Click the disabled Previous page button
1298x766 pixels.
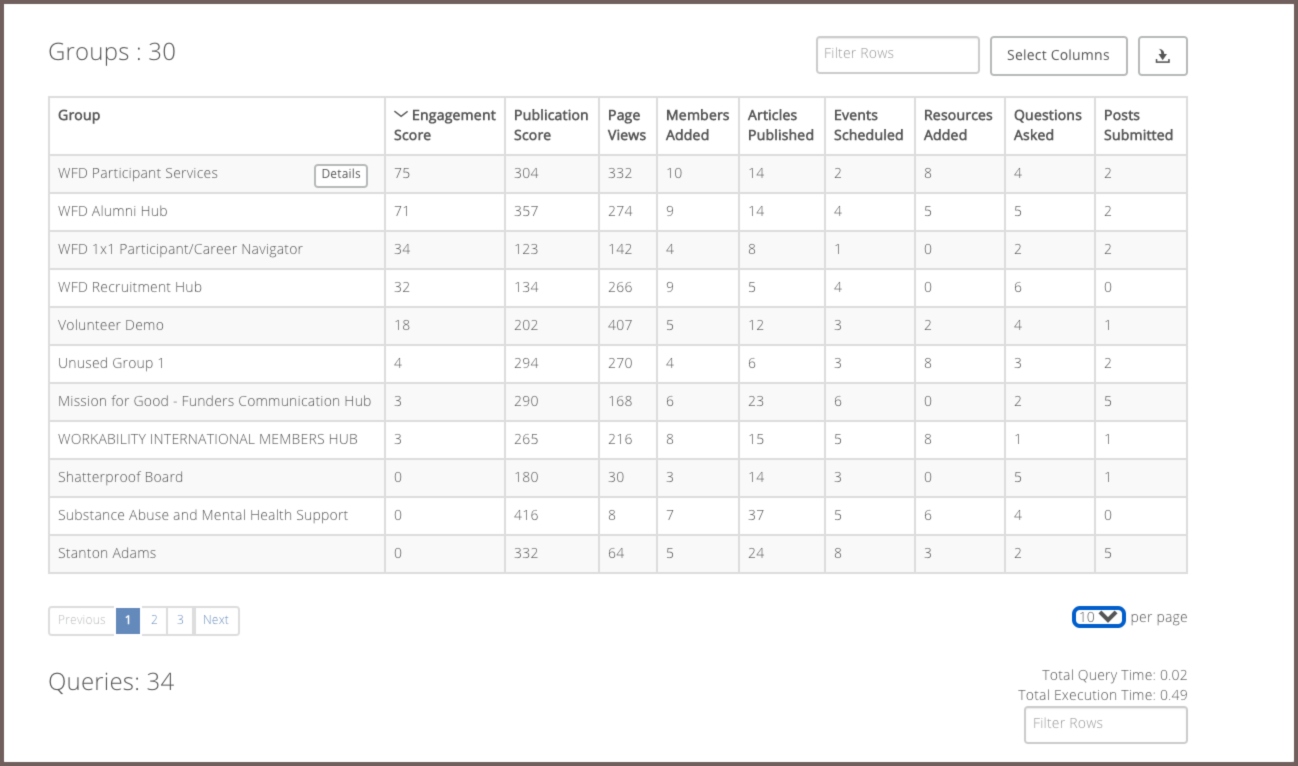(x=82, y=620)
